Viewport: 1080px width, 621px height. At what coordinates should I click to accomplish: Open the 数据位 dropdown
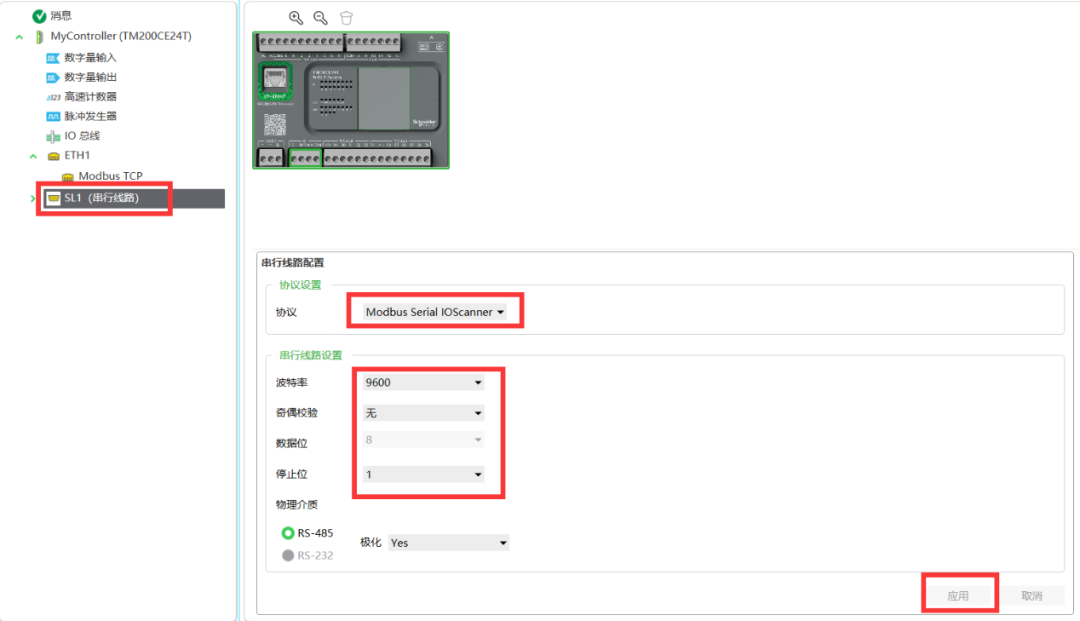pyautogui.click(x=423, y=439)
